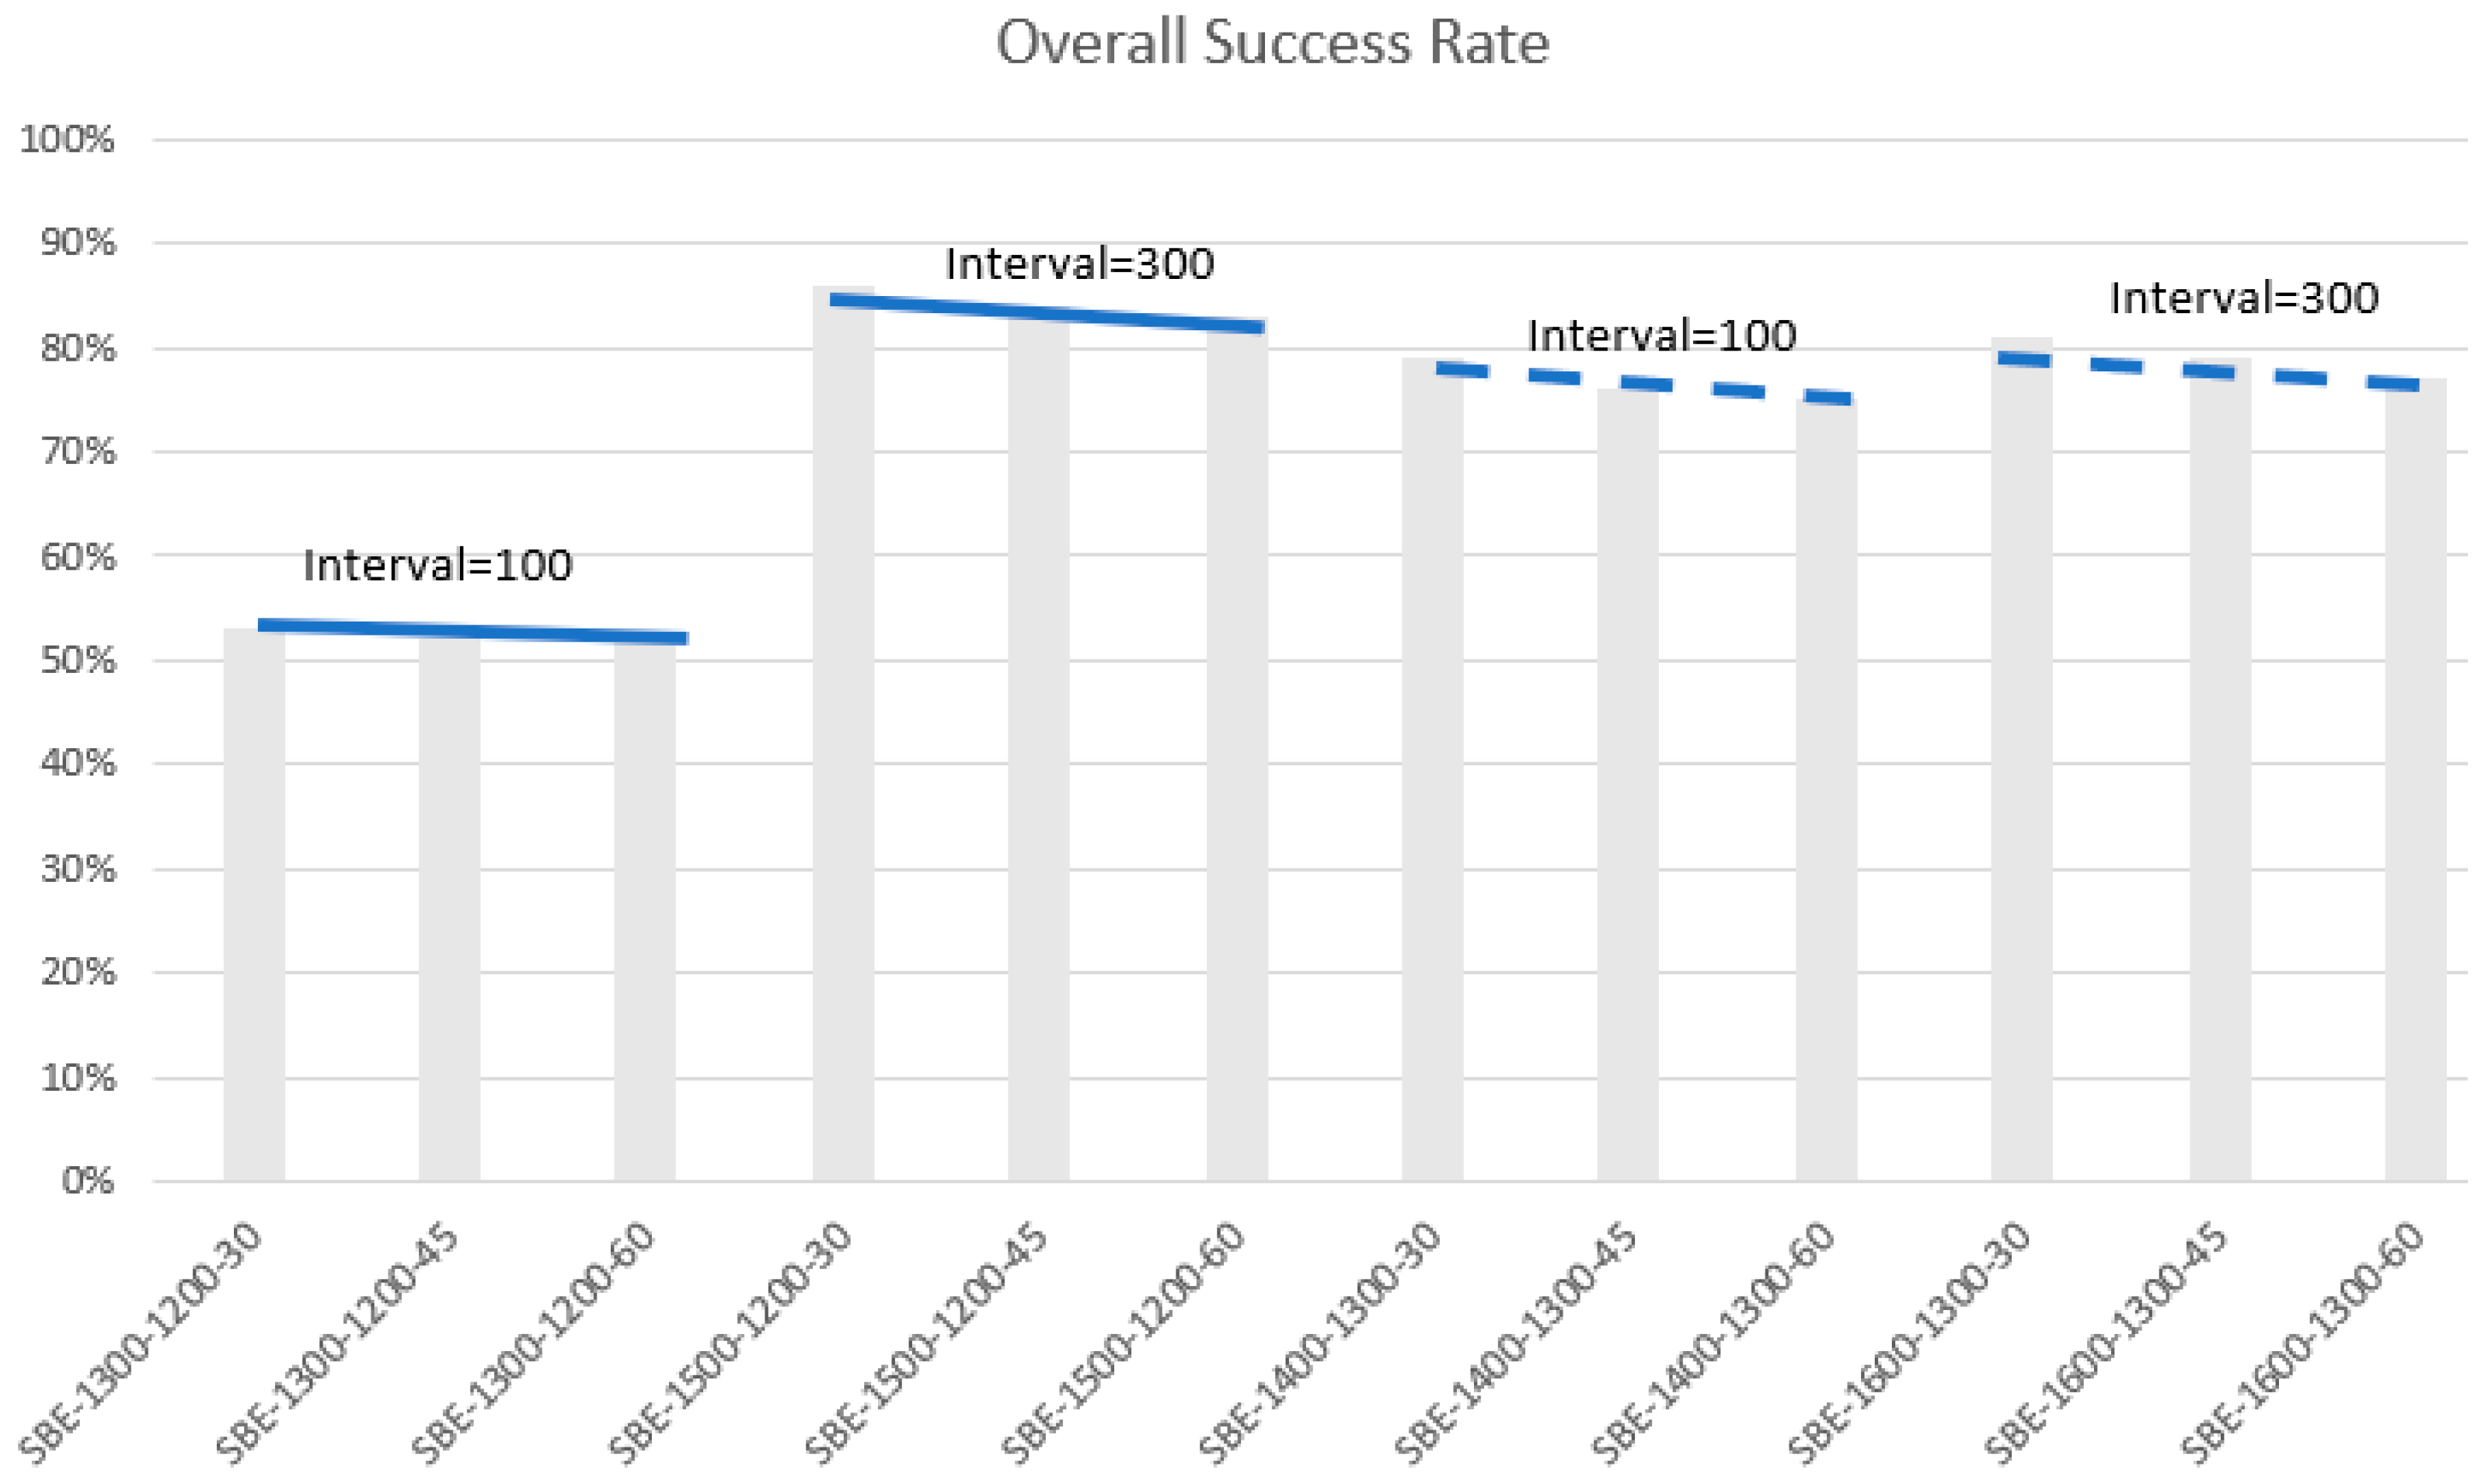Click the solid trend line over the SBE-1500 bars
2488x1484 pixels.
1045,314
